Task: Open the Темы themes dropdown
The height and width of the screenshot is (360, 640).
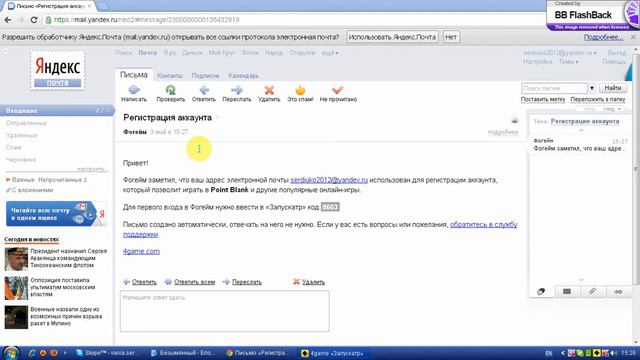Action: coord(568,62)
